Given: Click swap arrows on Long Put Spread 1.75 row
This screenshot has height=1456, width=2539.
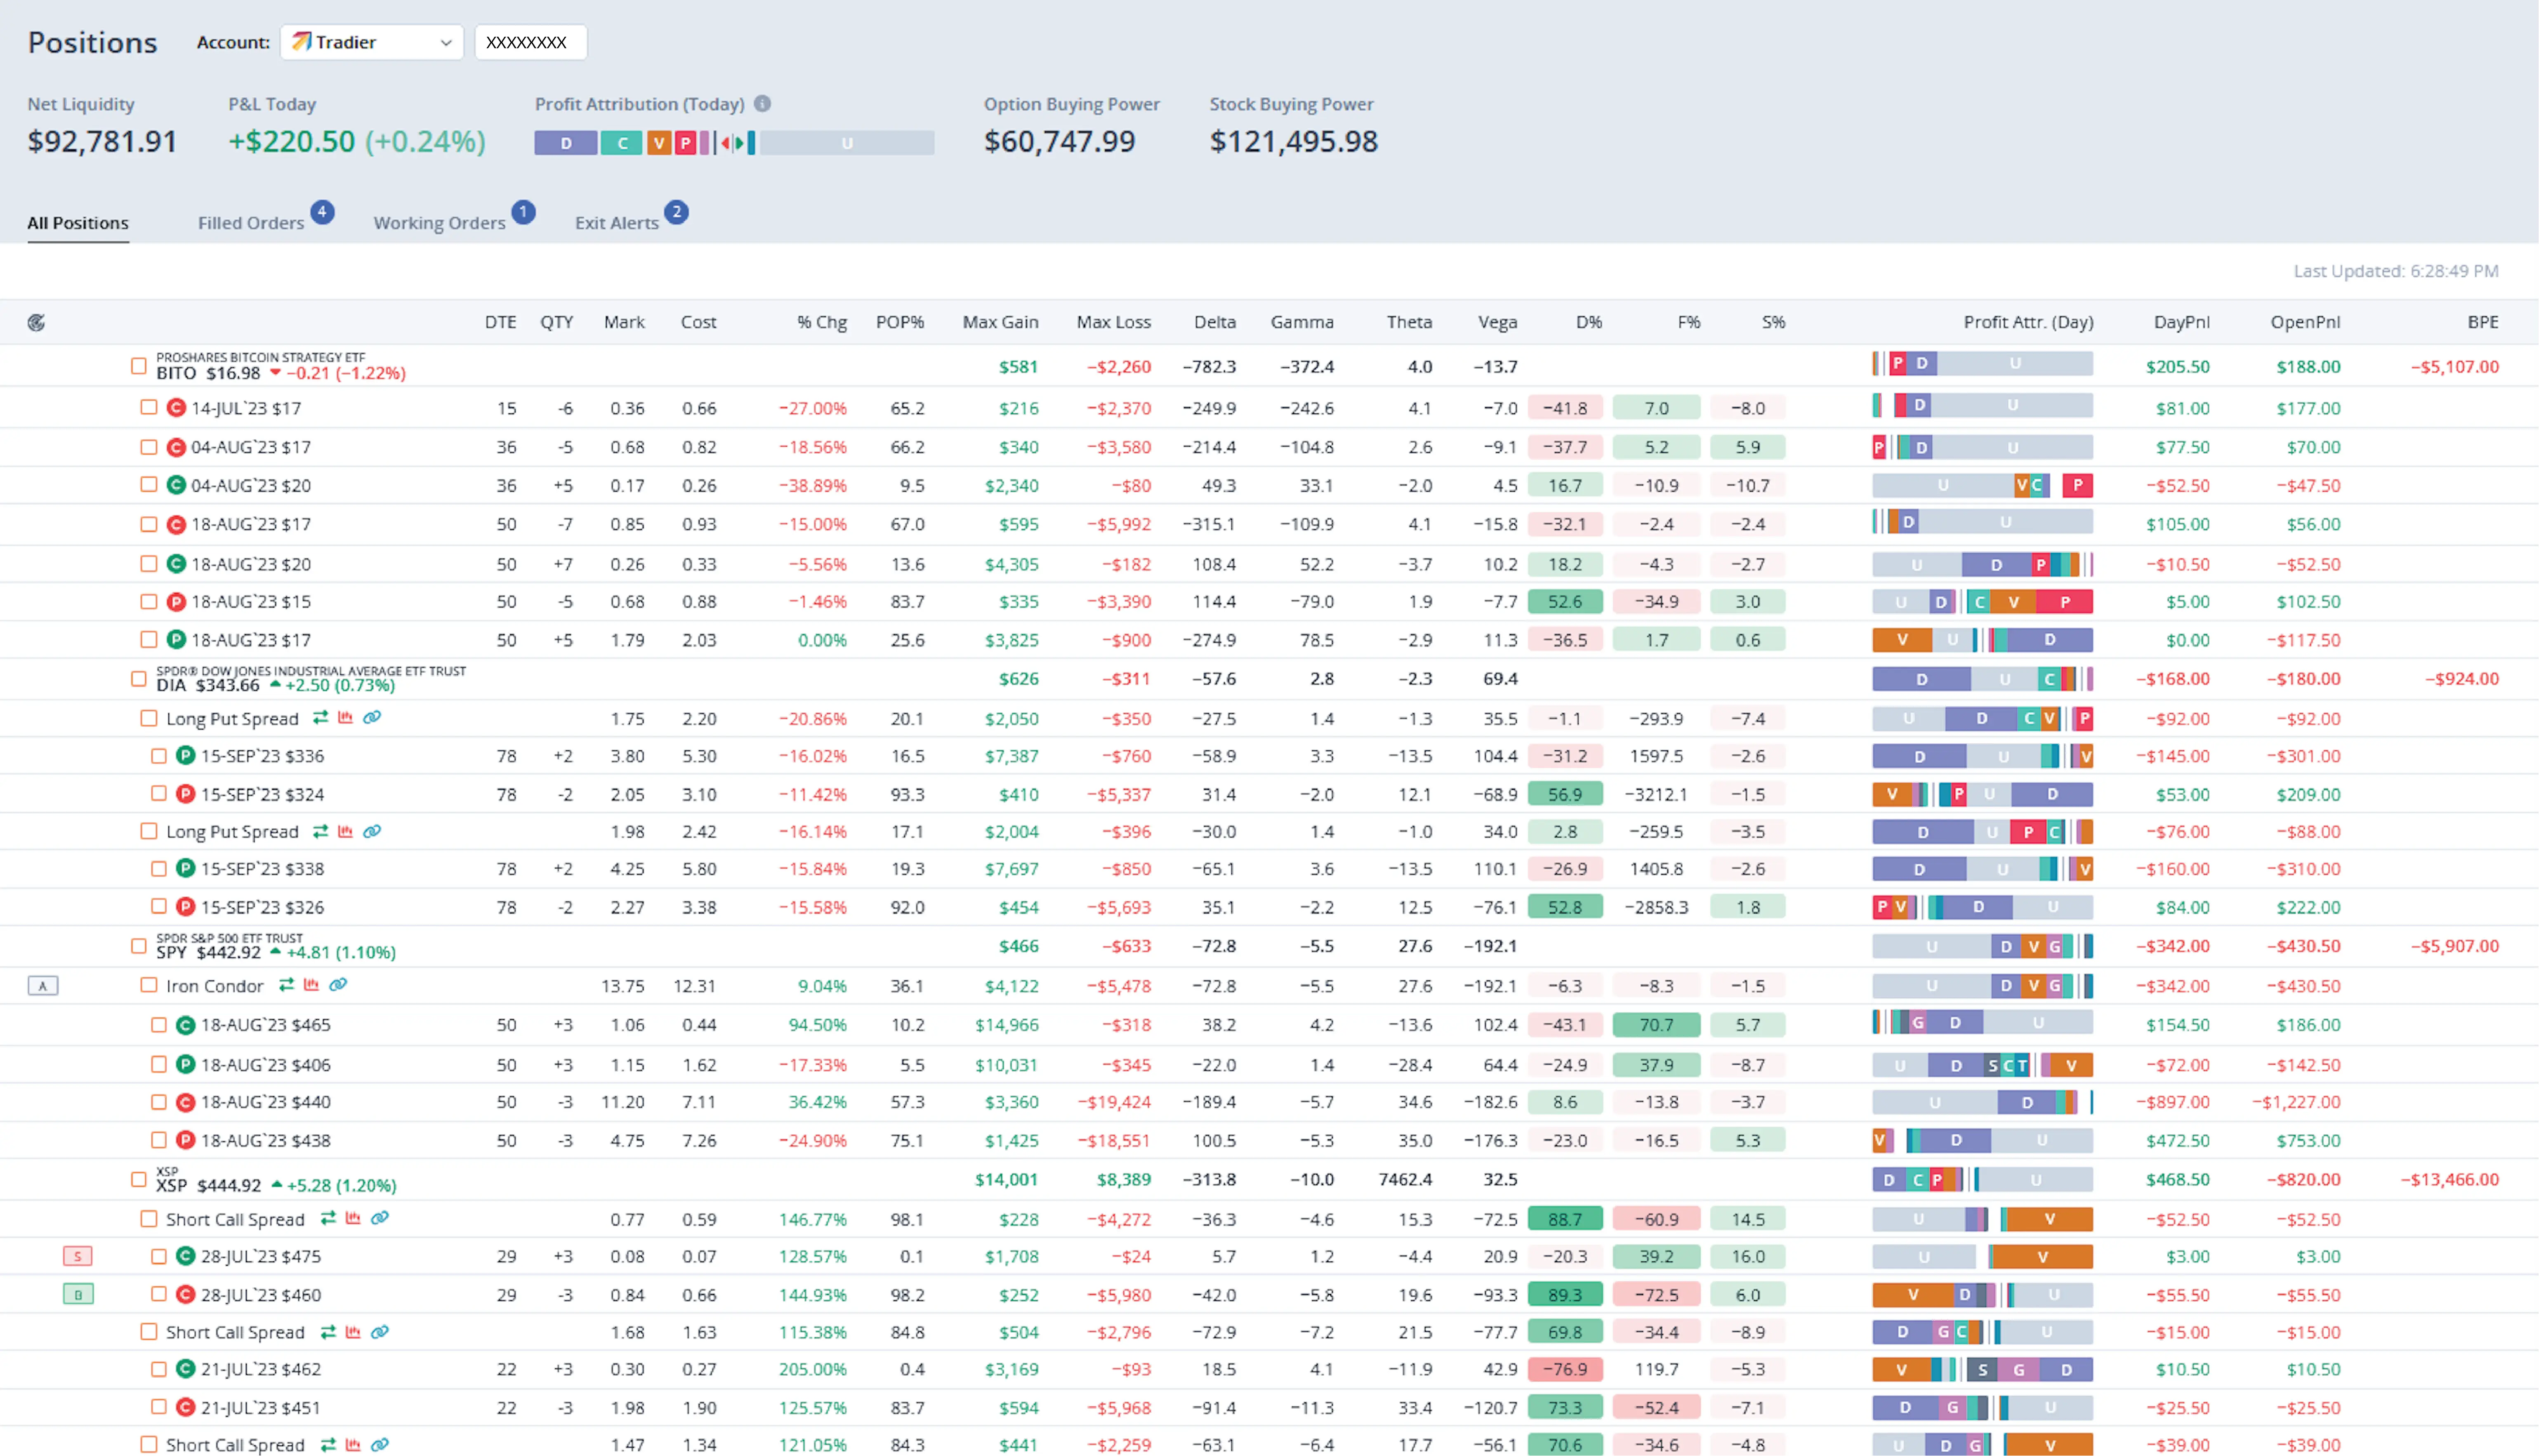Looking at the screenshot, I should click(320, 718).
